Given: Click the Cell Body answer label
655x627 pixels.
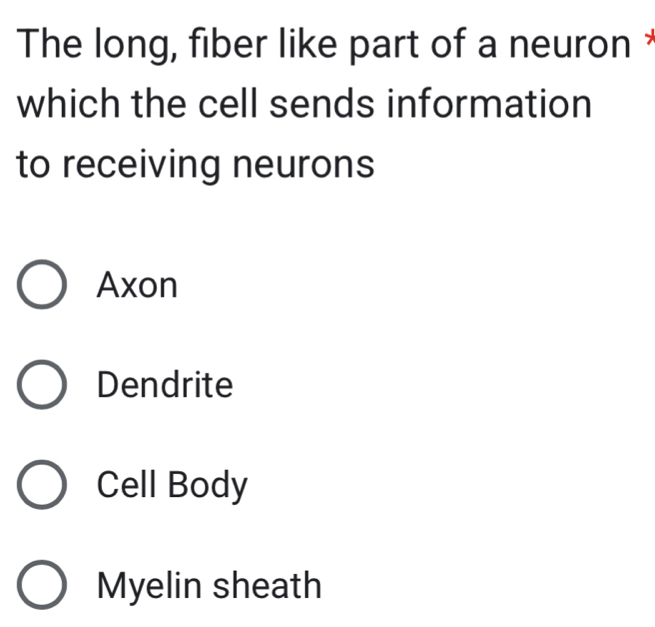Looking at the screenshot, I should [172, 485].
